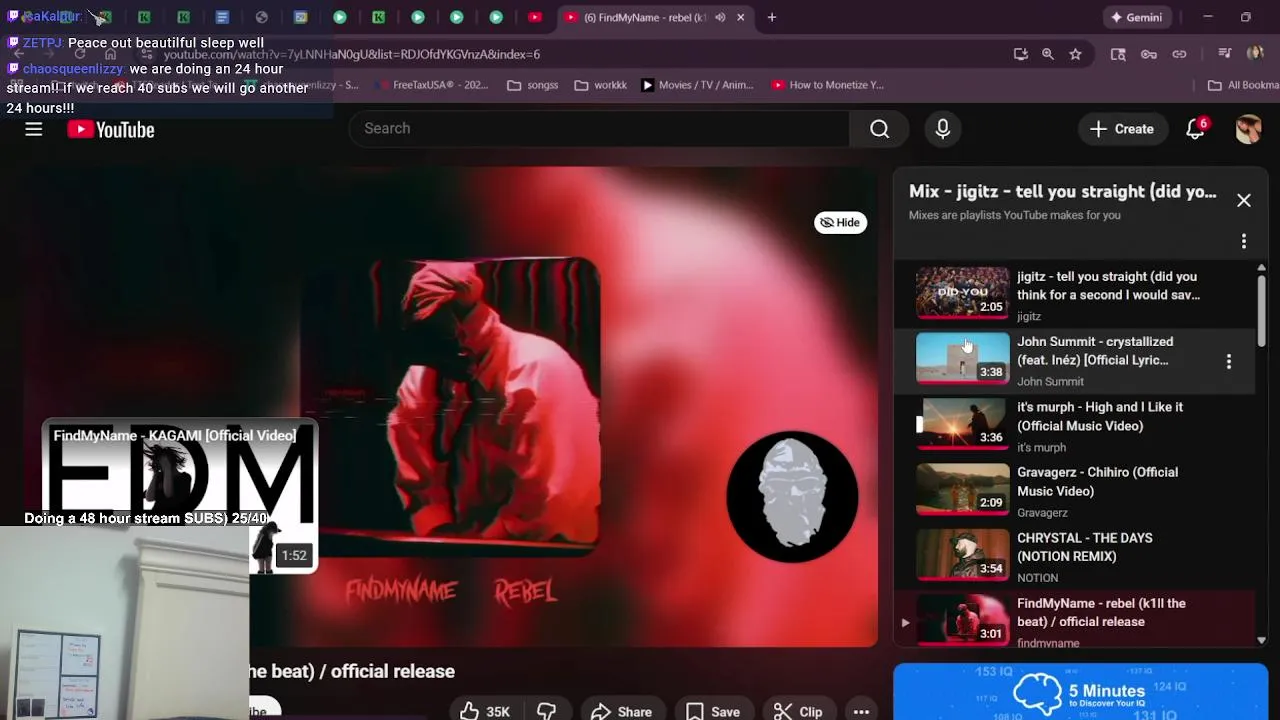Play John Summit - crystallized thumbnail
Image resolution: width=1280 pixels, height=720 pixels.
pyautogui.click(x=963, y=358)
